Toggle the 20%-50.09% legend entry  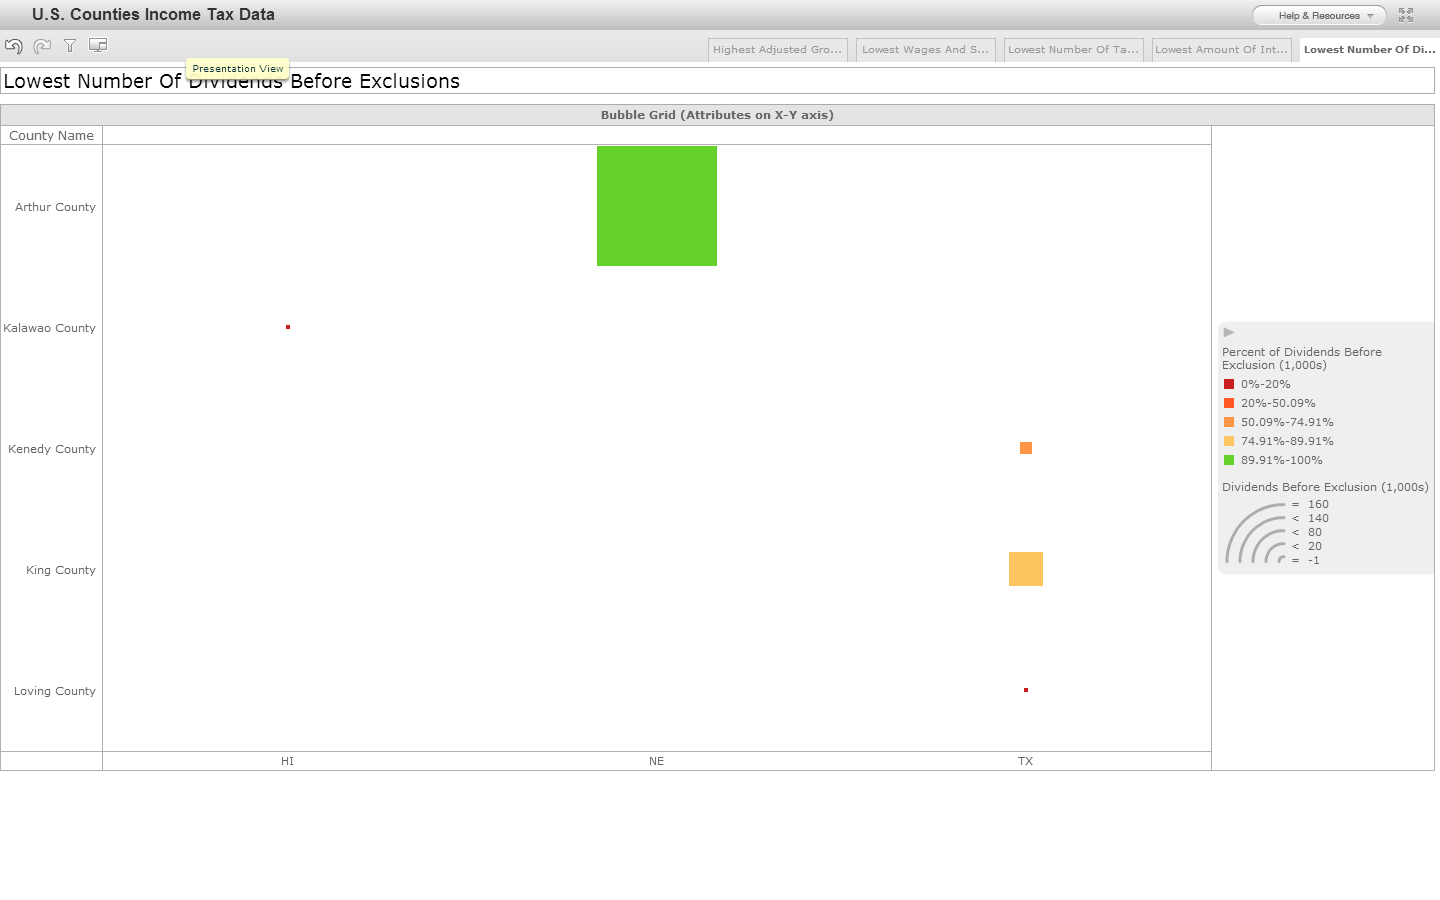click(x=1228, y=403)
